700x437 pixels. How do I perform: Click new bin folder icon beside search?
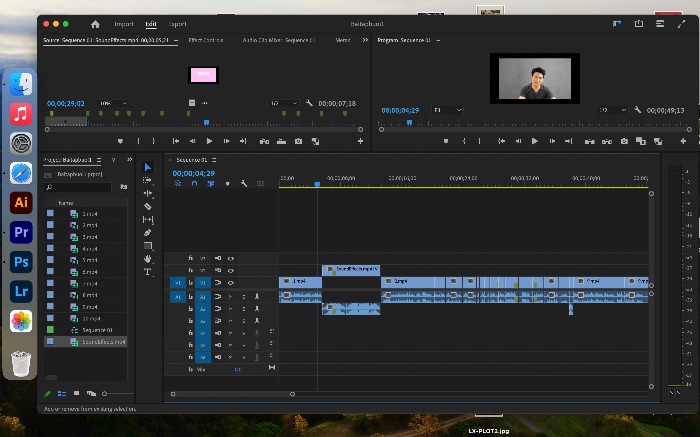point(124,187)
